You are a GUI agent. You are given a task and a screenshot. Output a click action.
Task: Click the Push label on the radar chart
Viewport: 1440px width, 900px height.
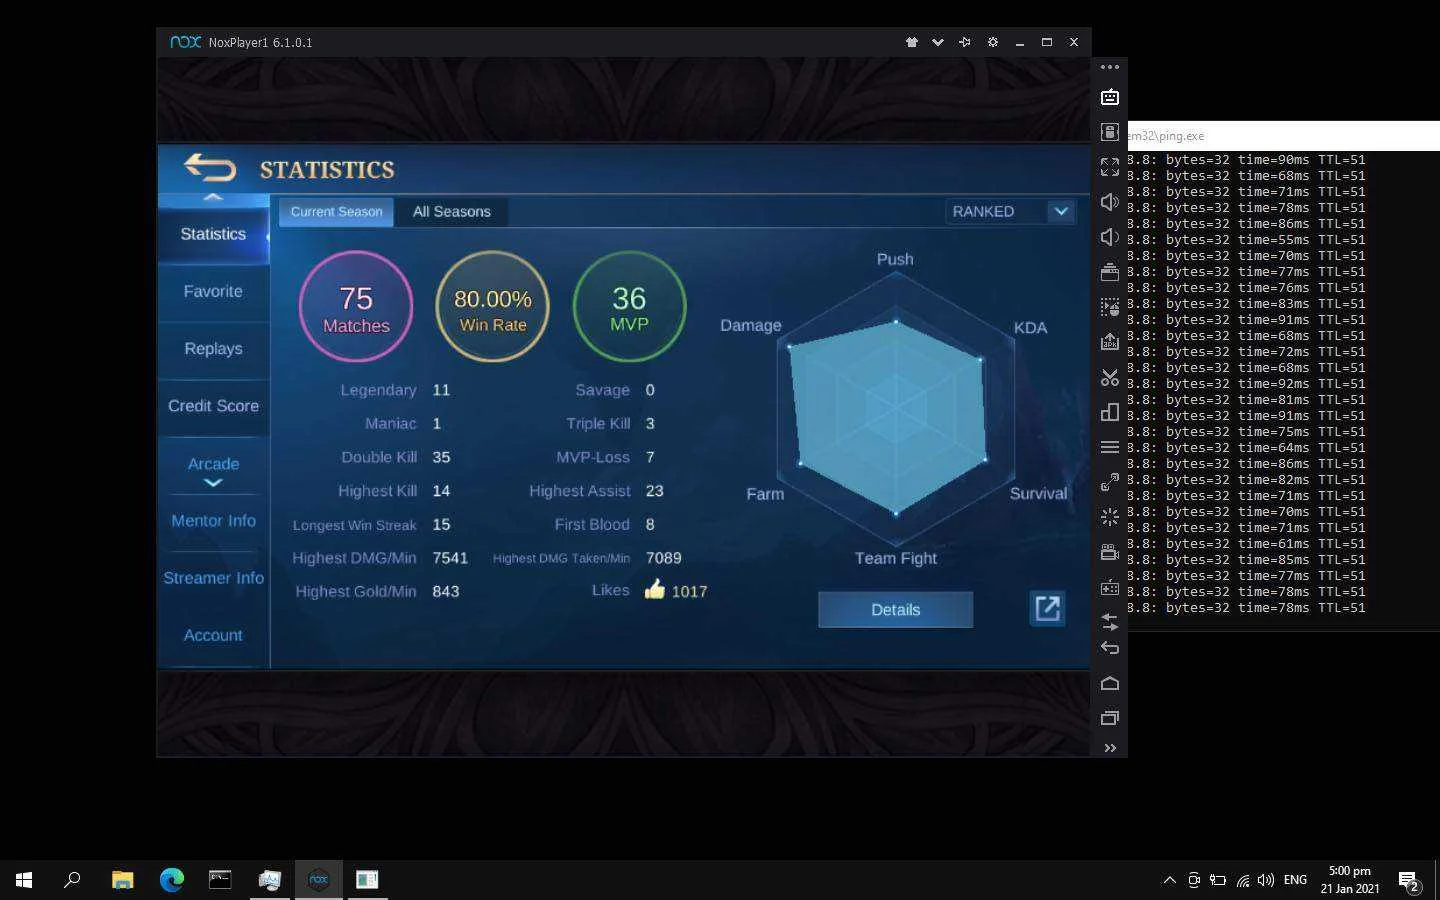(895, 259)
